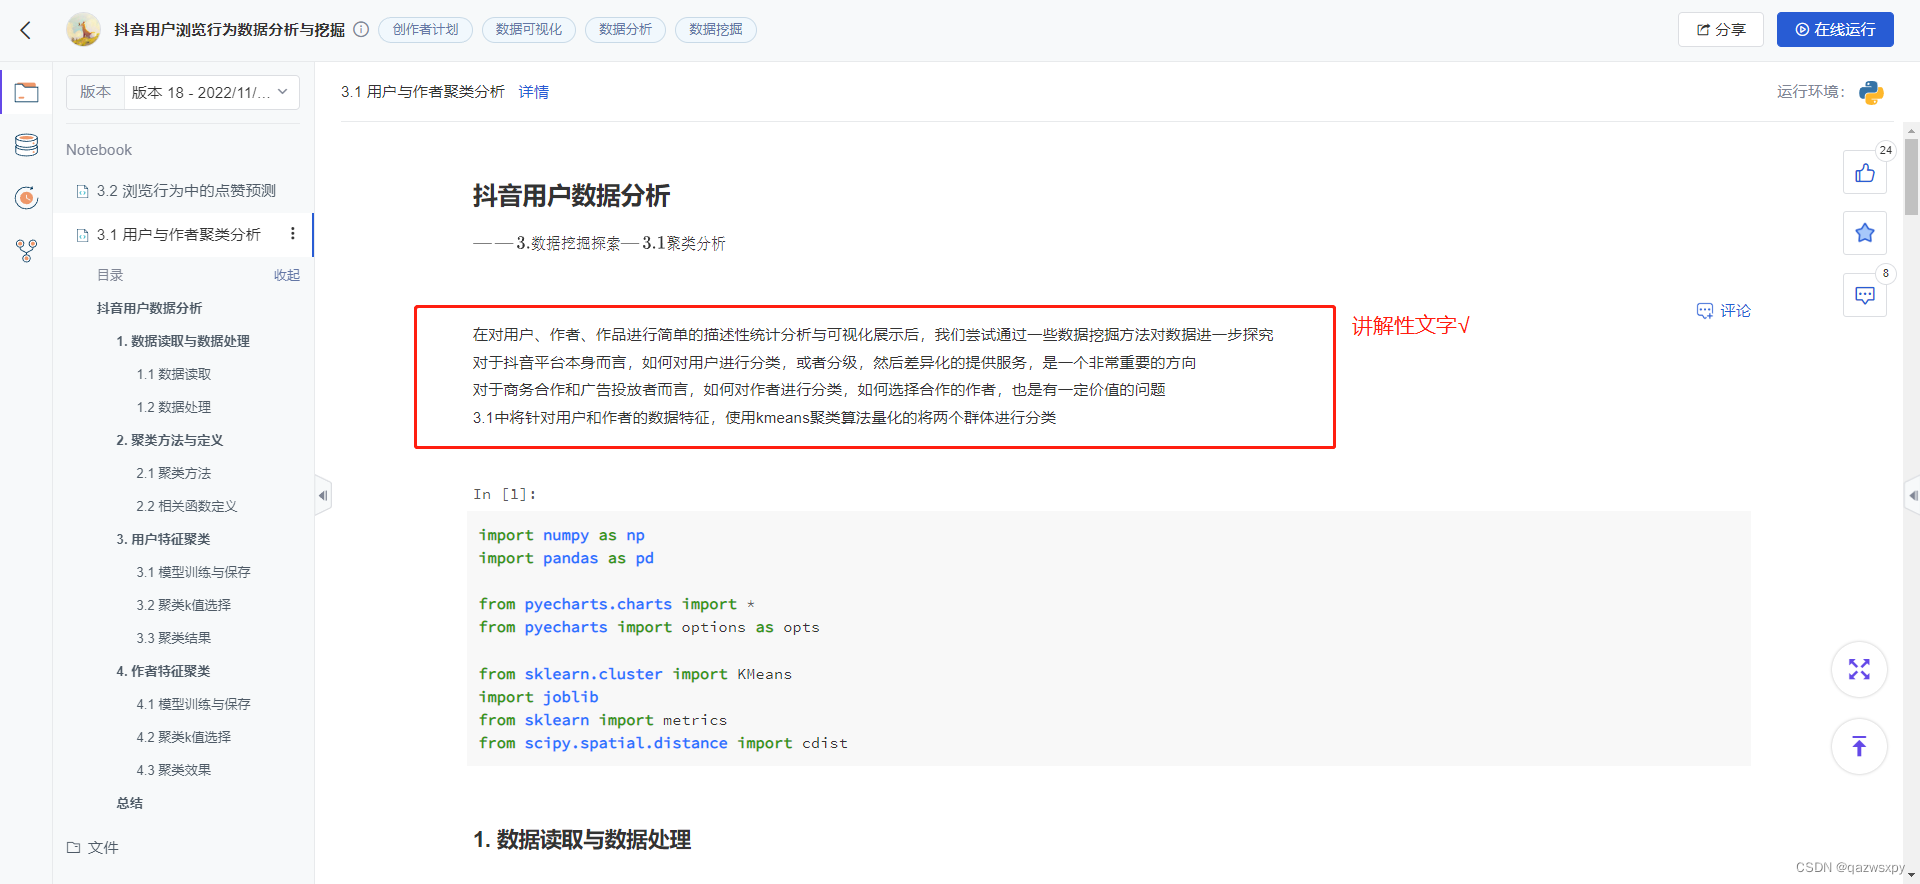
Task: Click the page vertical scrollbar thumb
Action: (1912, 177)
